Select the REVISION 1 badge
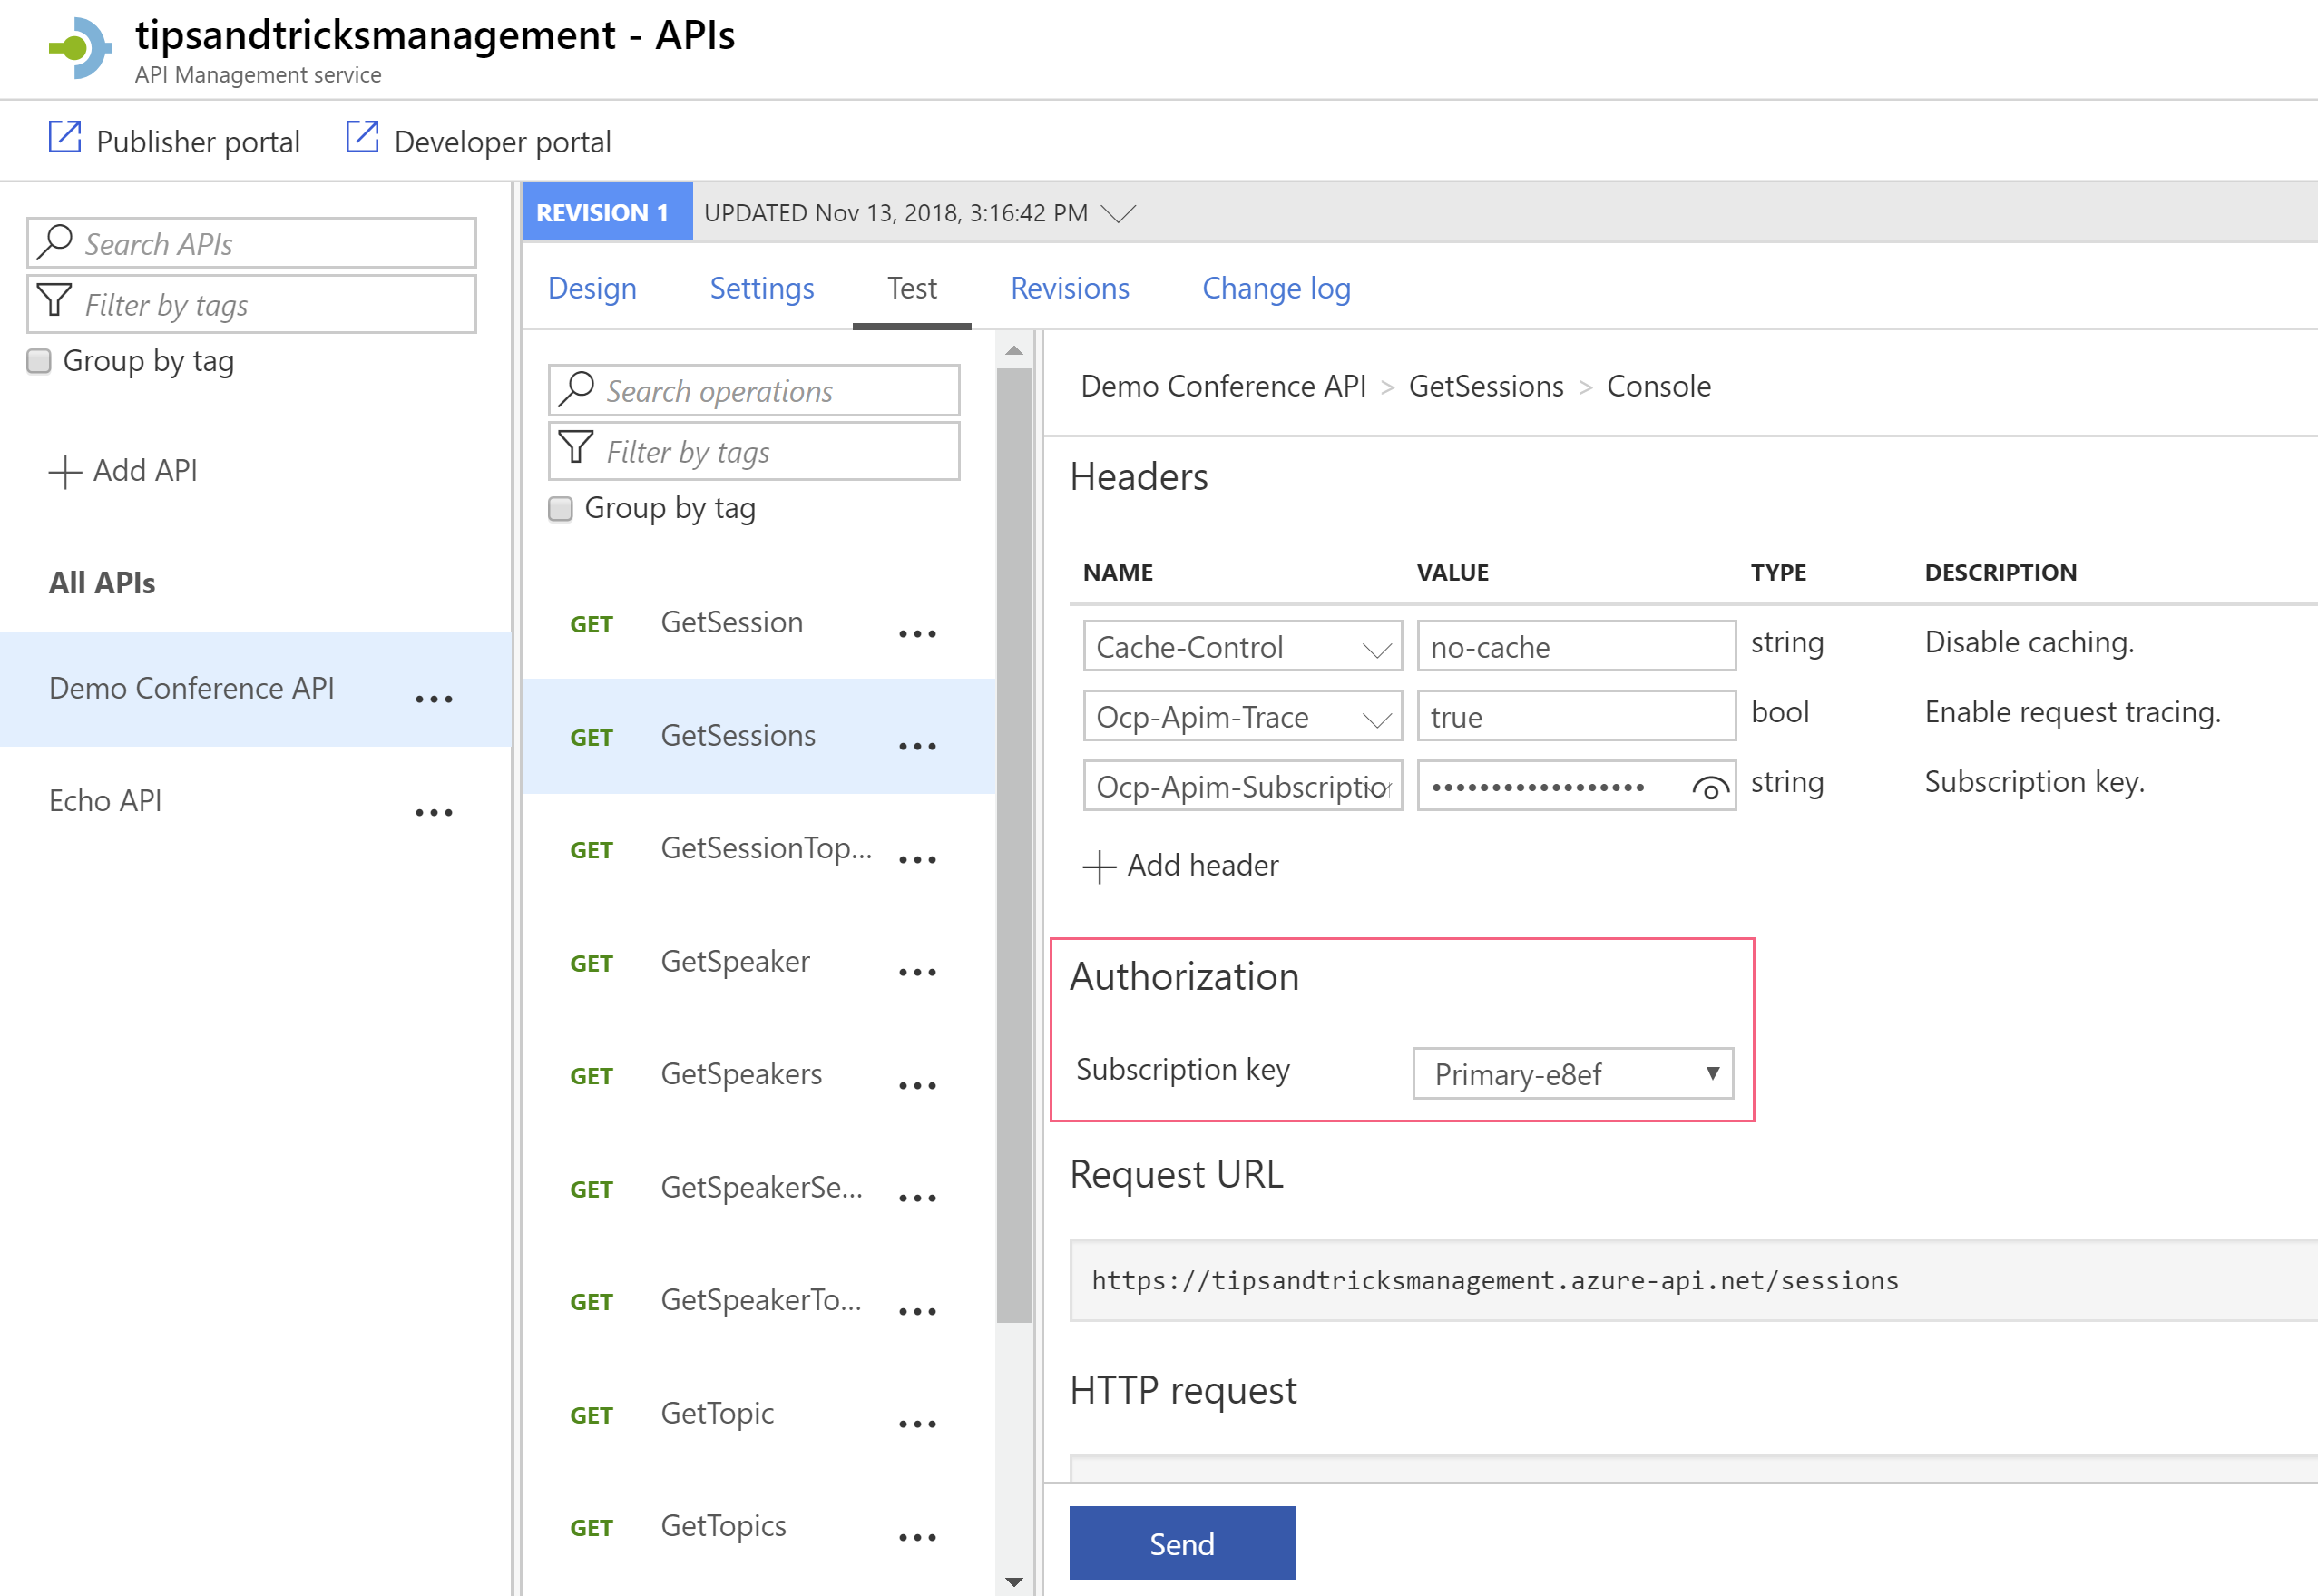Image resolution: width=2318 pixels, height=1596 pixels. 607,212
